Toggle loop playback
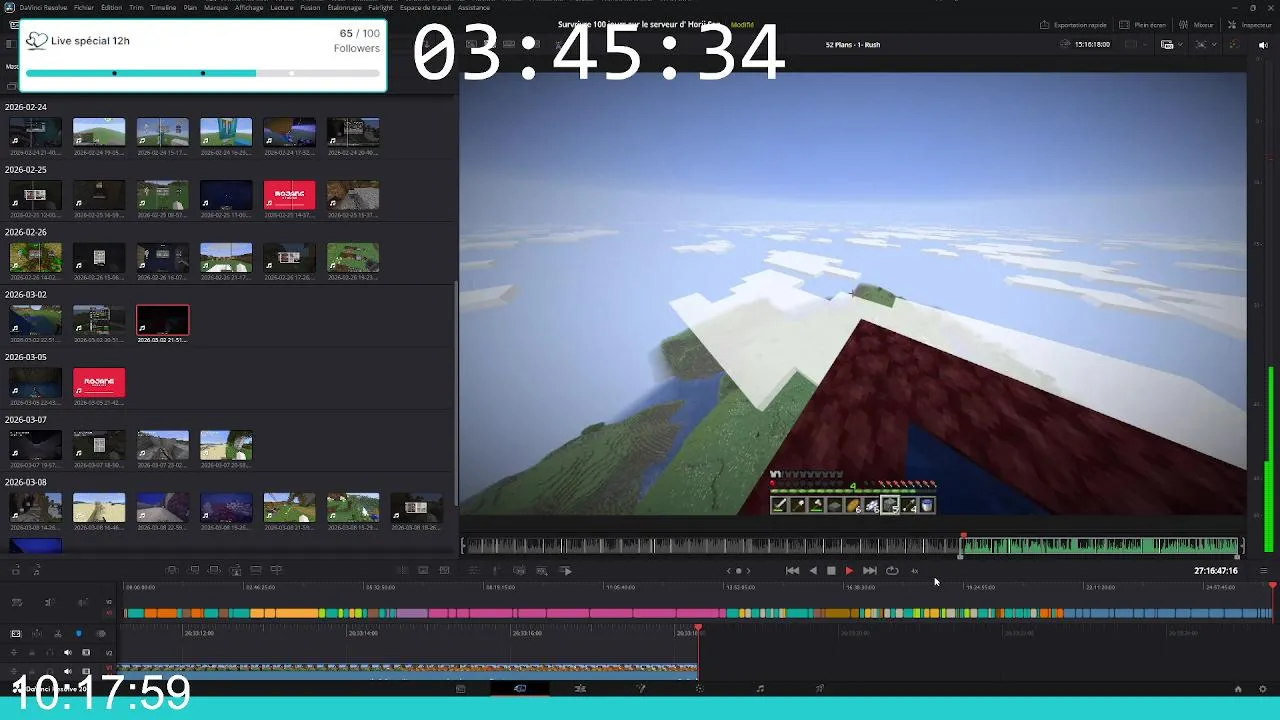1280x720 pixels. pyautogui.click(x=892, y=571)
